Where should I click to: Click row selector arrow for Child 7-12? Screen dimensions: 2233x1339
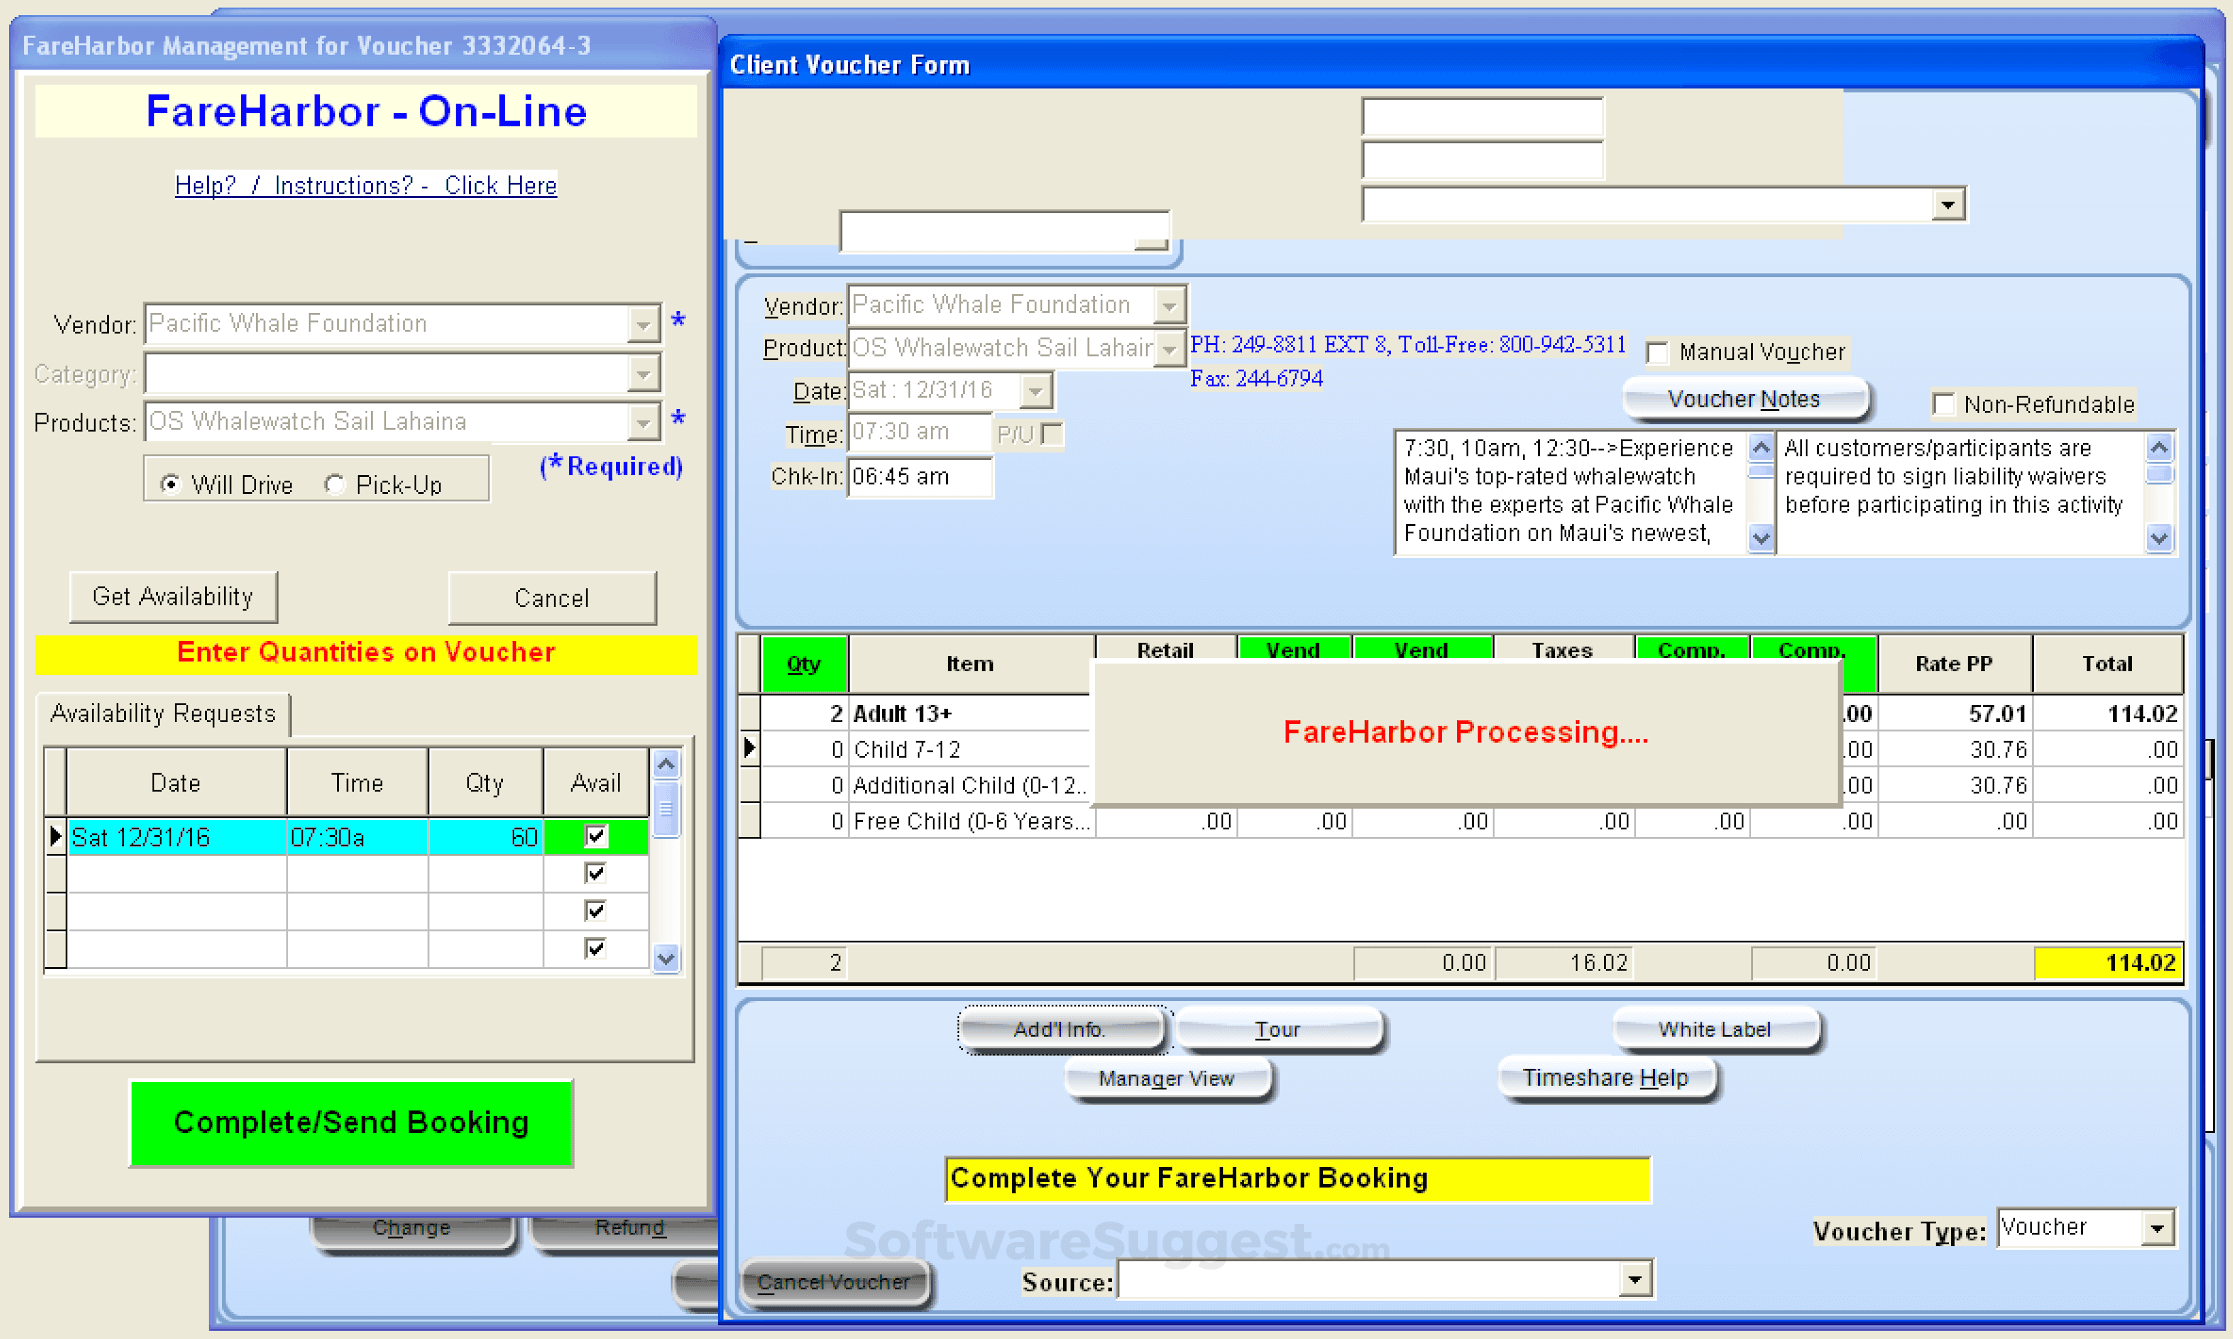point(749,748)
